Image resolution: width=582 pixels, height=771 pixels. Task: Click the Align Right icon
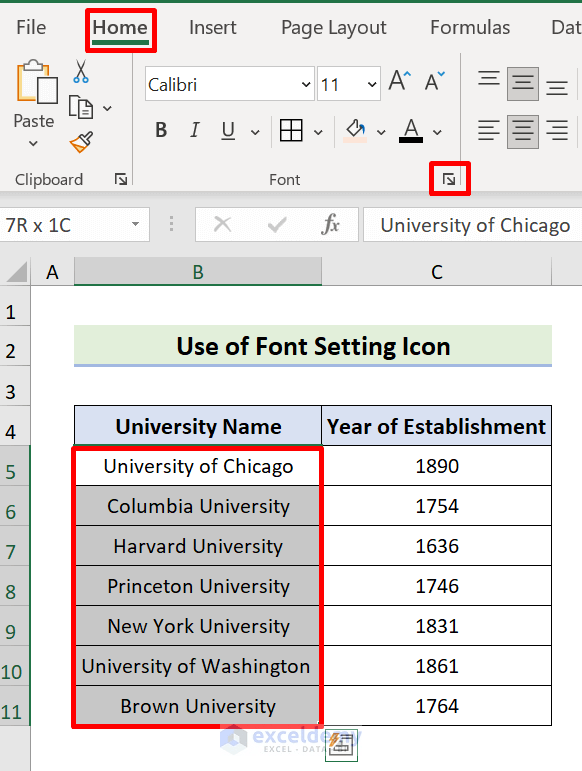(557, 131)
